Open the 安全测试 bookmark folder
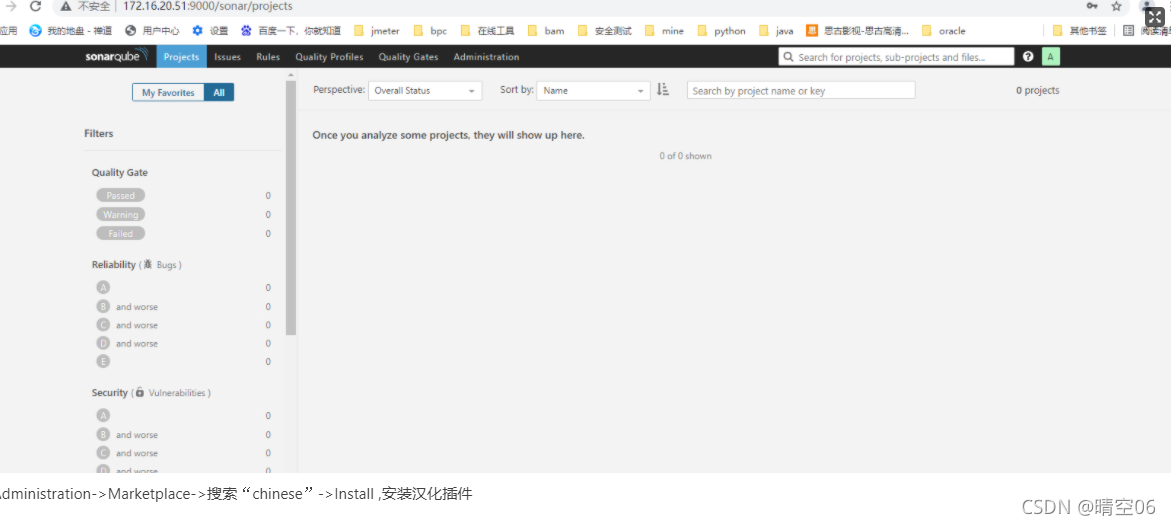1171x525 pixels. pyautogui.click(x=605, y=31)
